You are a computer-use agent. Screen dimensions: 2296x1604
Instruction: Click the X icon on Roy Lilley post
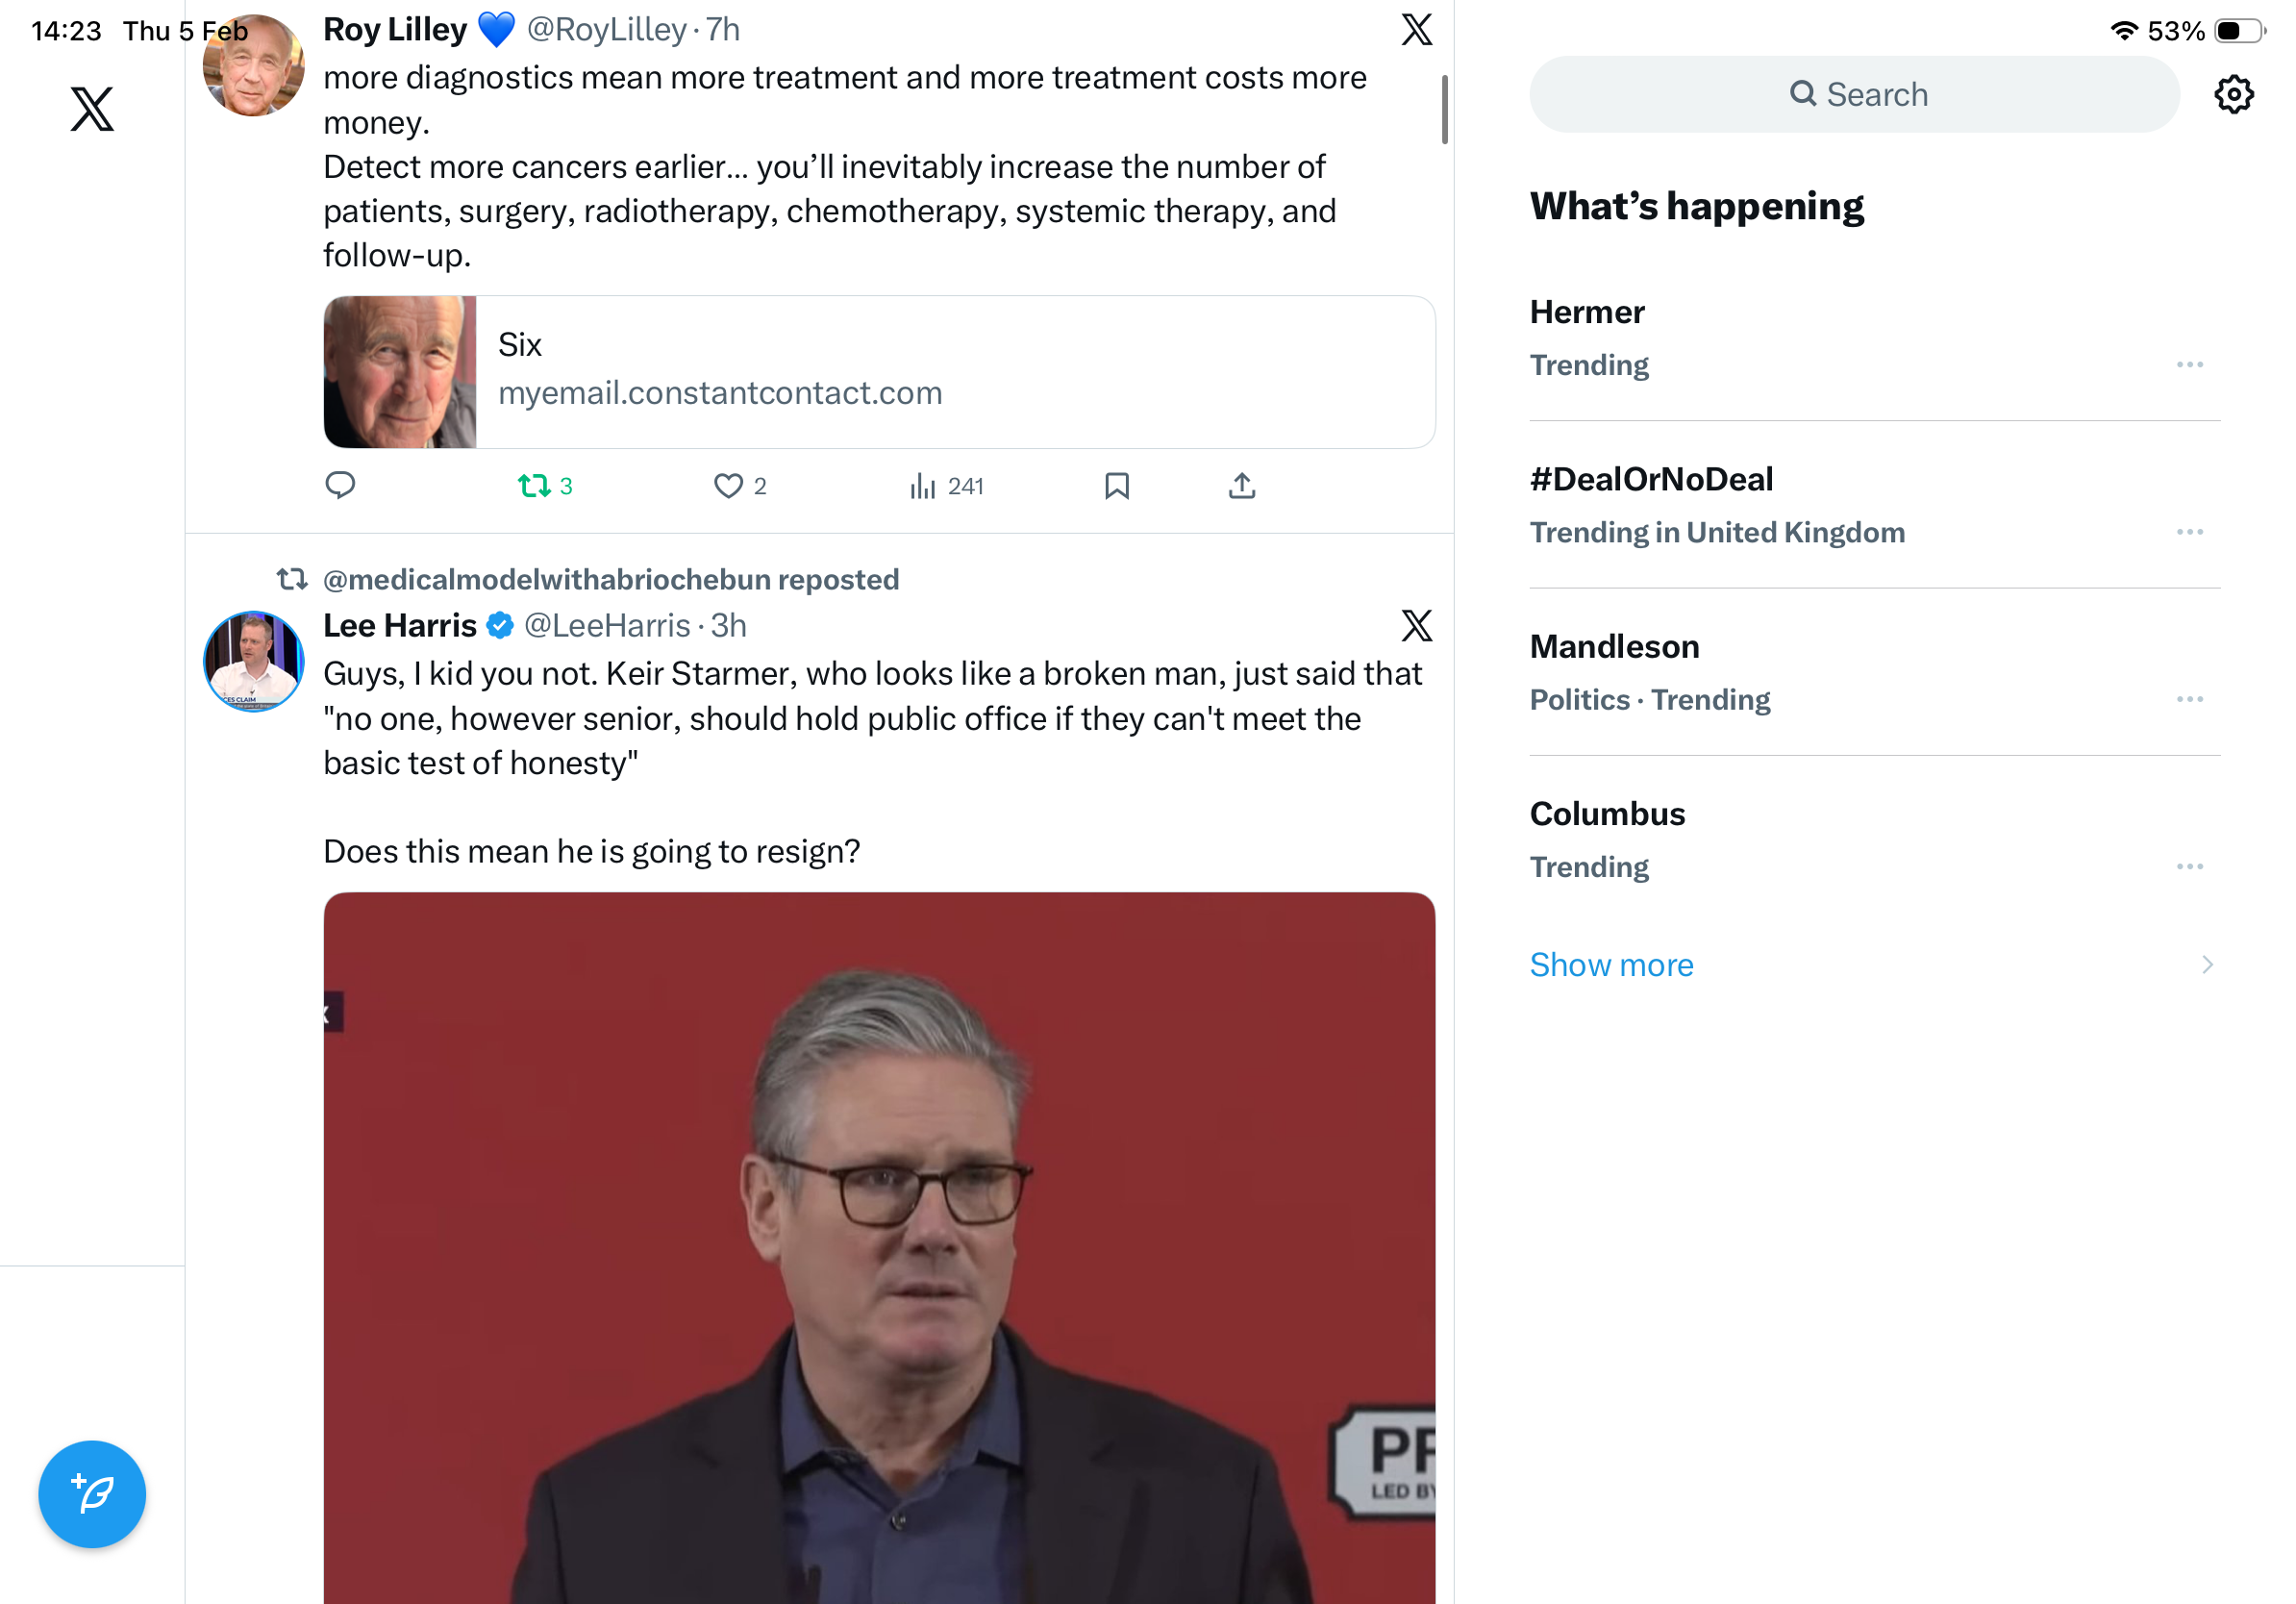1416,30
